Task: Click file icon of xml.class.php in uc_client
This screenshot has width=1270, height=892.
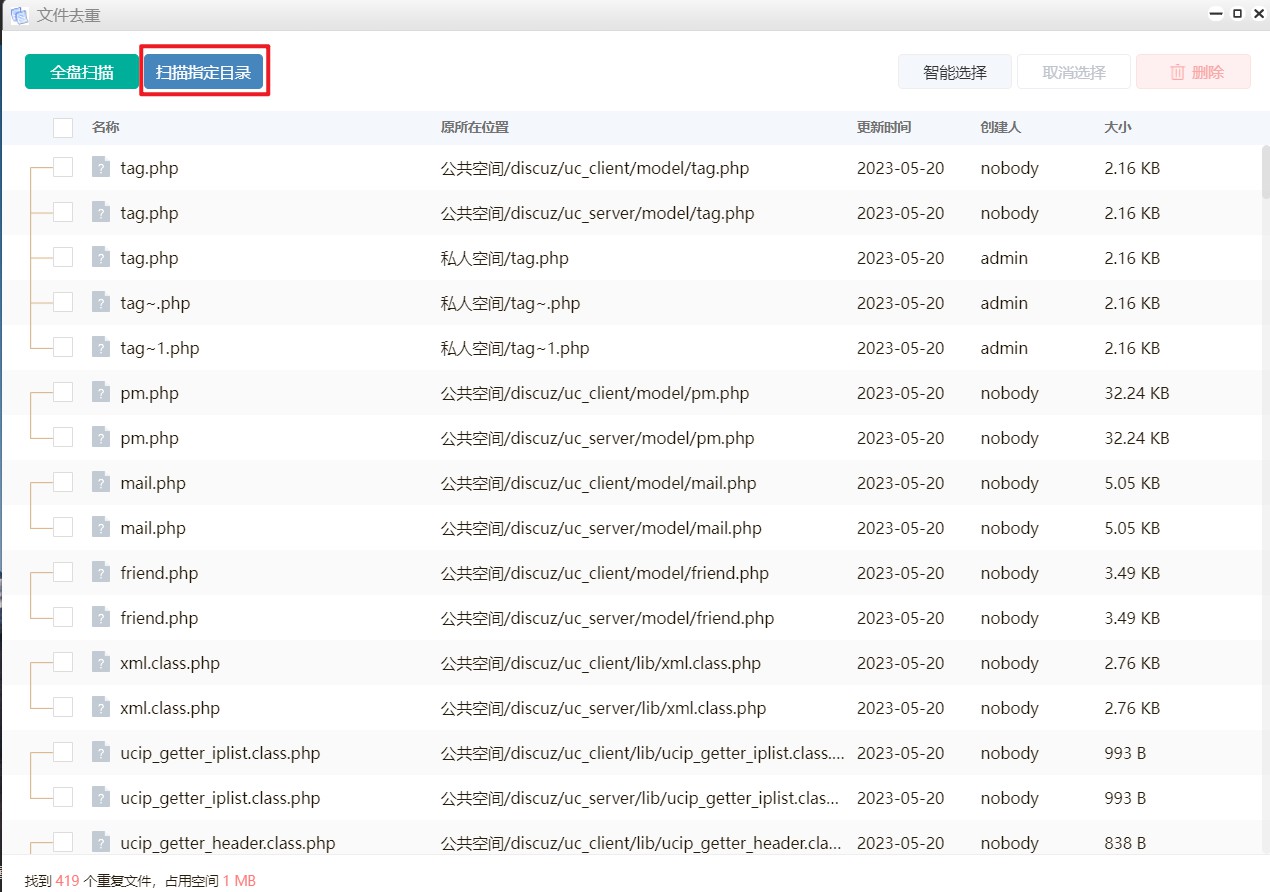Action: pyautogui.click(x=100, y=662)
